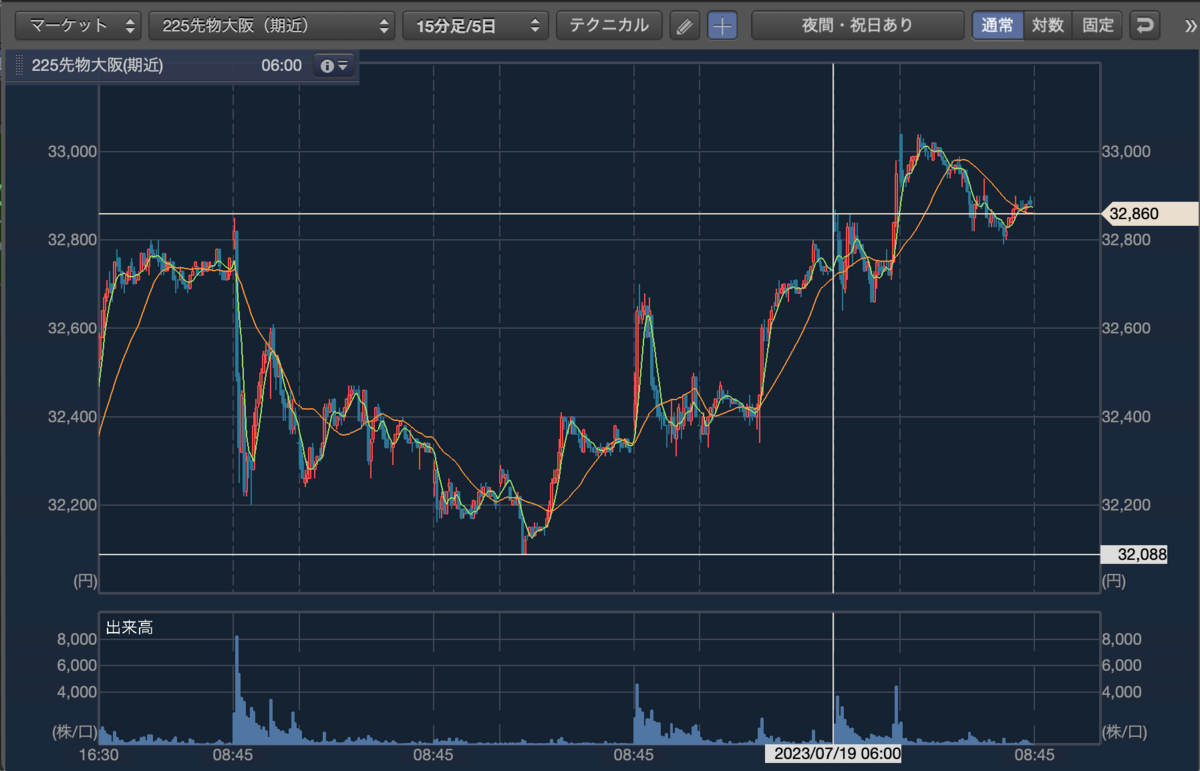This screenshot has height=771, width=1200.
Task: Click the return arrow reset icon
Action: coord(1145,25)
